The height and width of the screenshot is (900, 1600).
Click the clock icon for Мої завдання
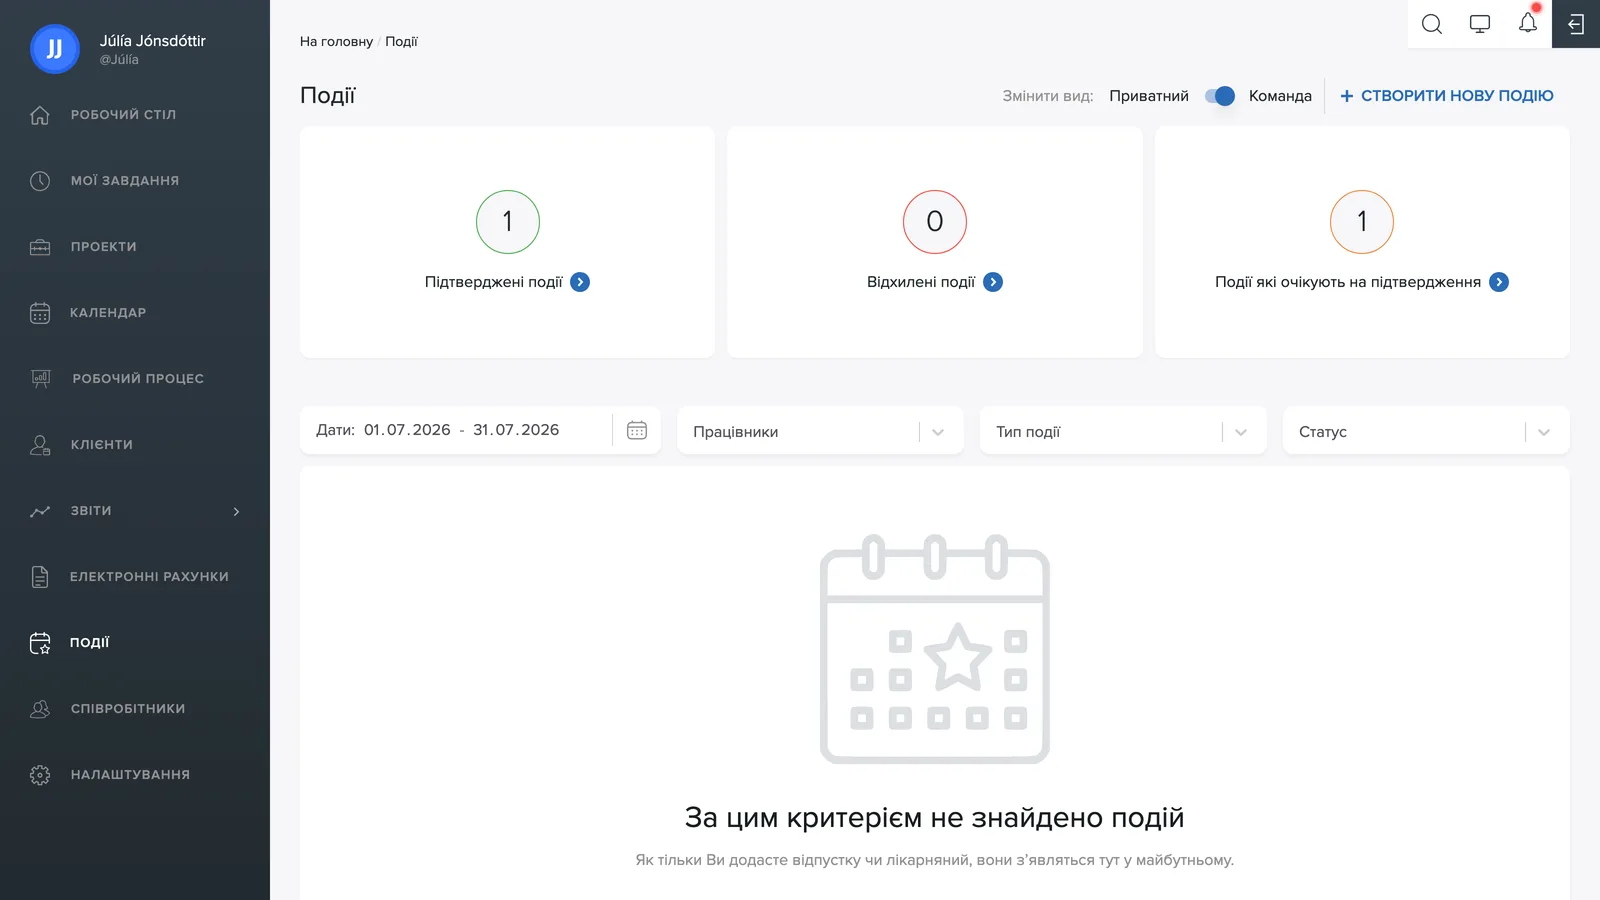coord(40,181)
